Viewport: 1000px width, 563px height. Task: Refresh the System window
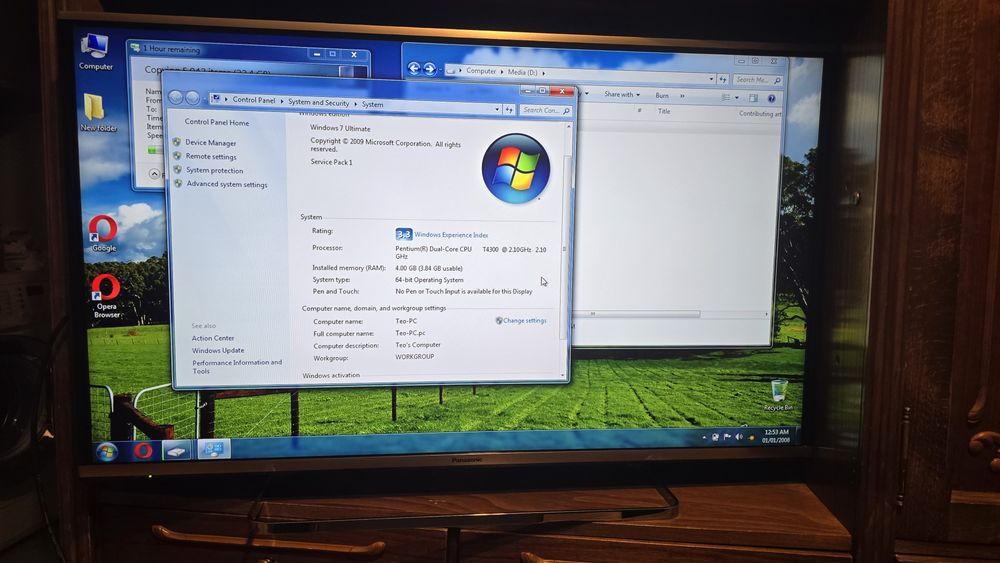point(510,110)
